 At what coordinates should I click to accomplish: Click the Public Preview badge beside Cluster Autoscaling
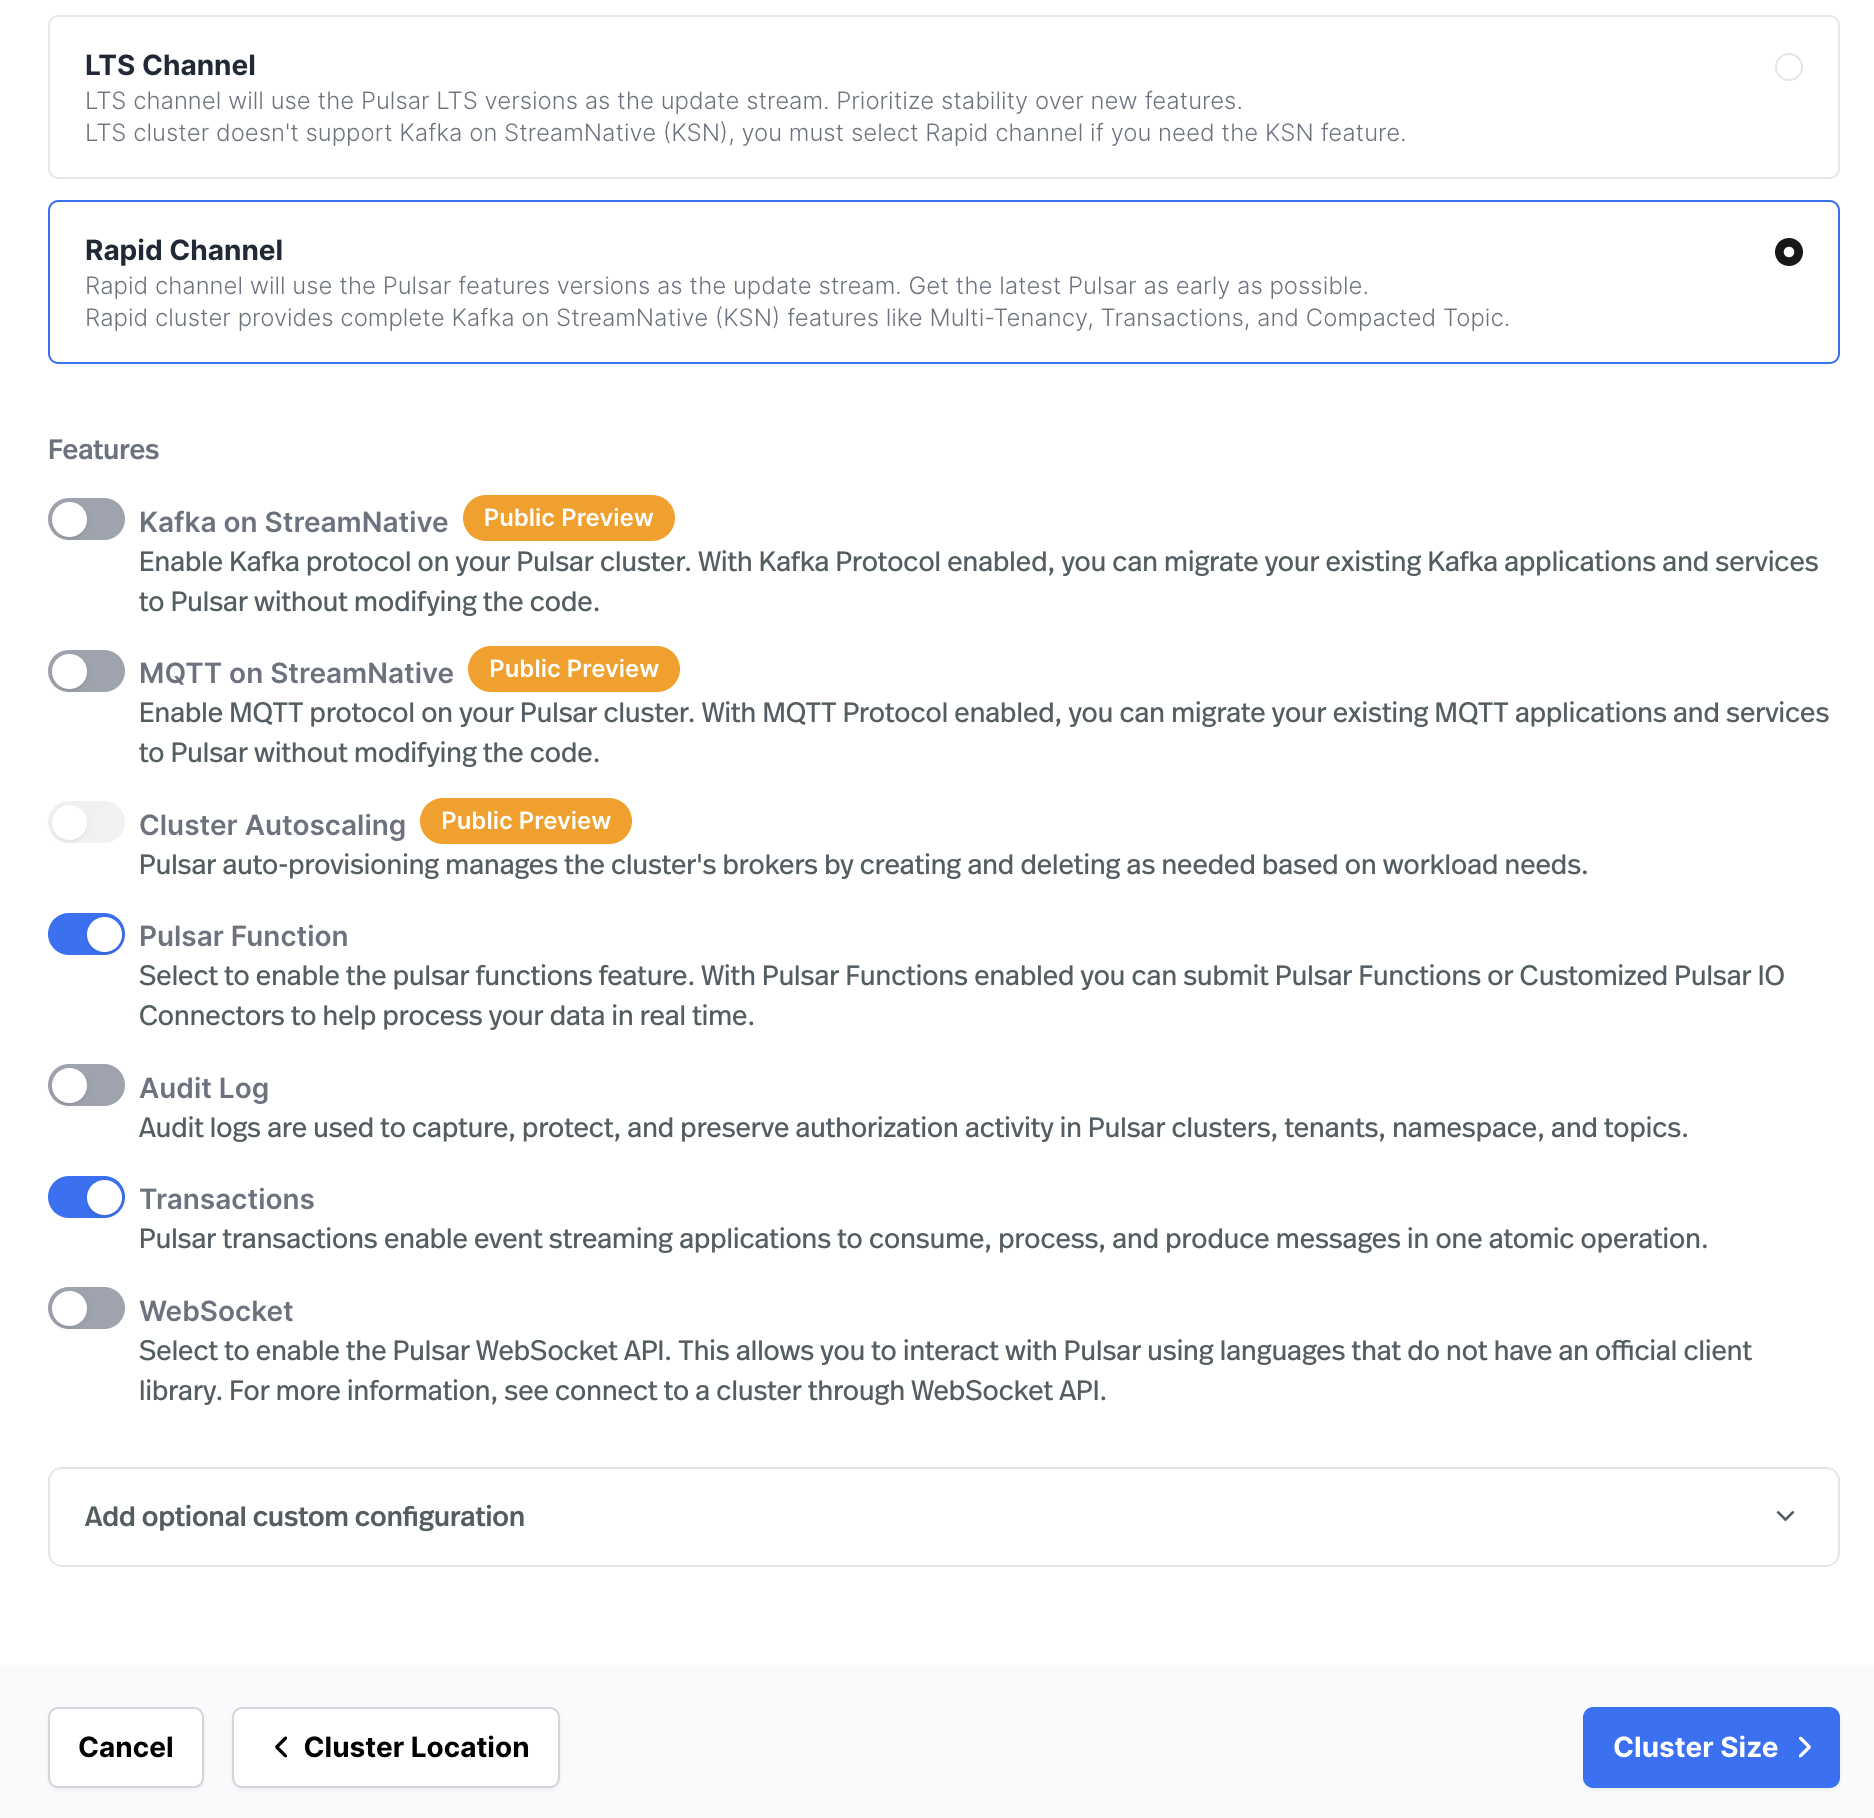pyautogui.click(x=525, y=820)
